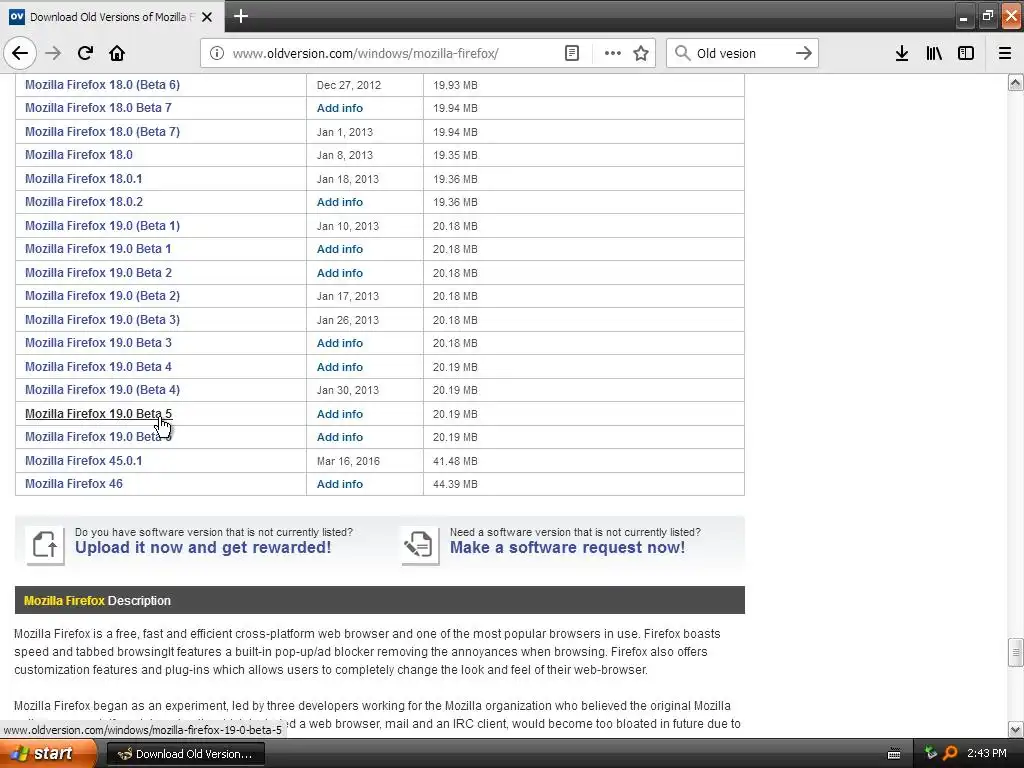Click Make a software request now

(568, 547)
